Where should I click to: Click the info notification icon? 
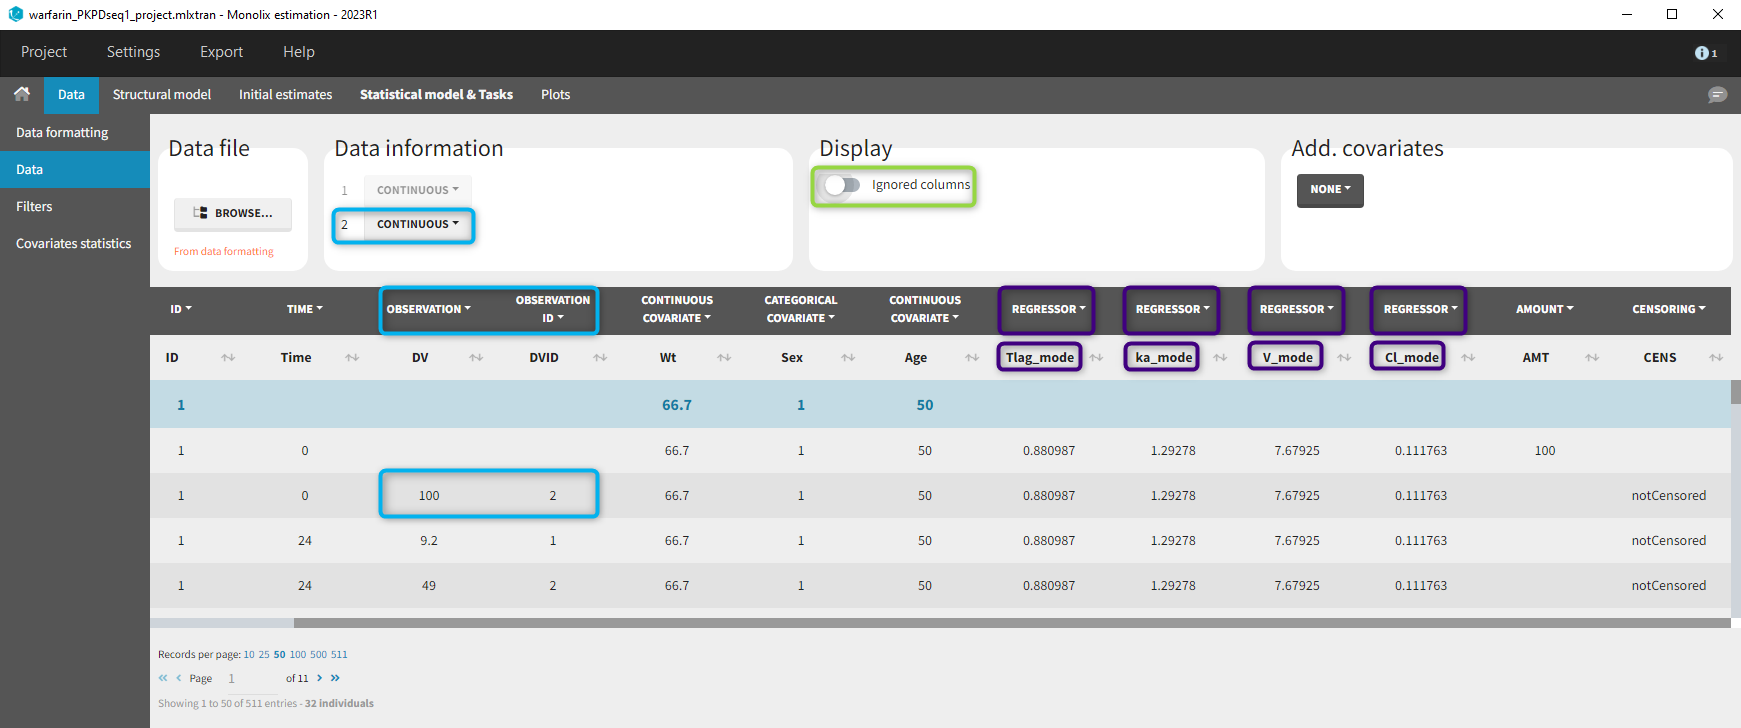point(1704,53)
